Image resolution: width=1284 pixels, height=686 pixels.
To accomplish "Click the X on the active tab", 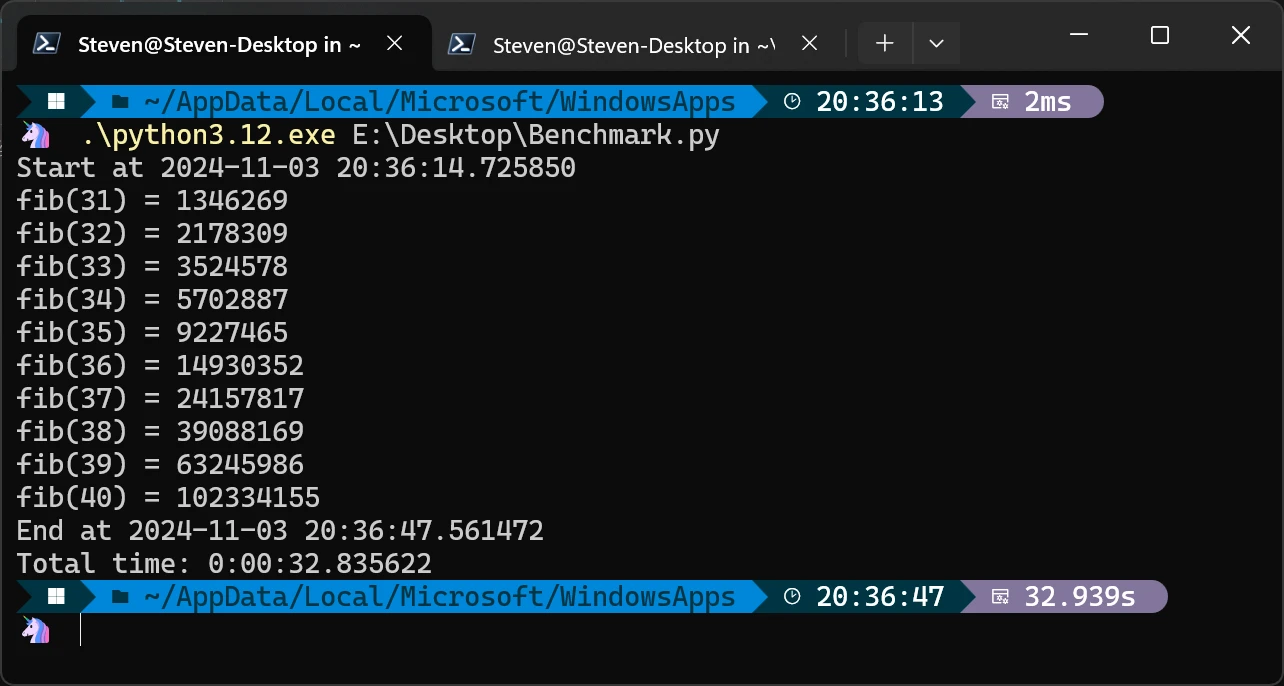I will 394,43.
